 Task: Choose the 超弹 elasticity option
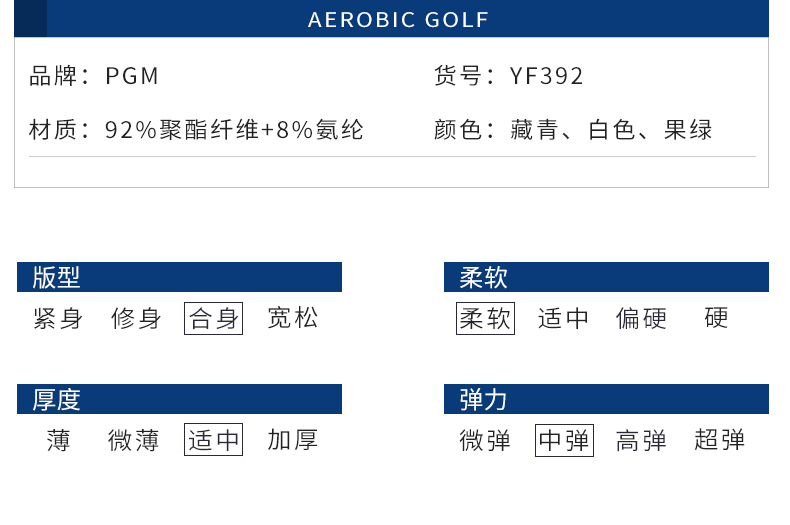[x=719, y=440]
